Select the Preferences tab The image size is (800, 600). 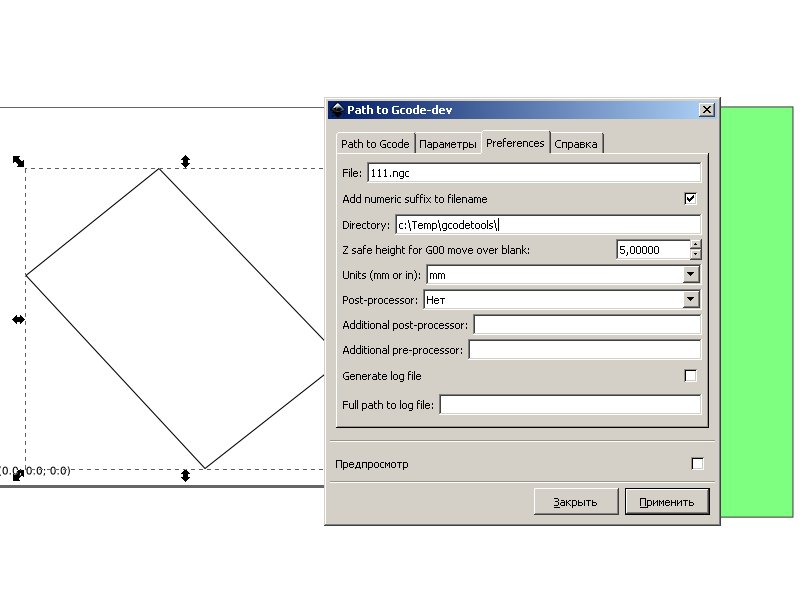pyautogui.click(x=515, y=142)
